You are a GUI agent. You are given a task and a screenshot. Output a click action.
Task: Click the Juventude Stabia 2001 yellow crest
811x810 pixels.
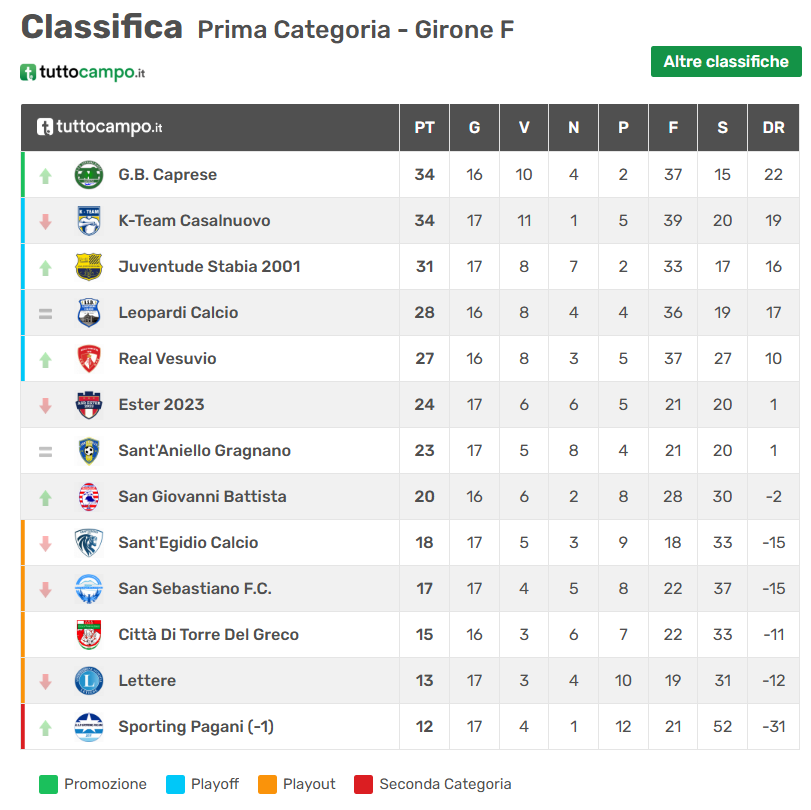point(88,267)
